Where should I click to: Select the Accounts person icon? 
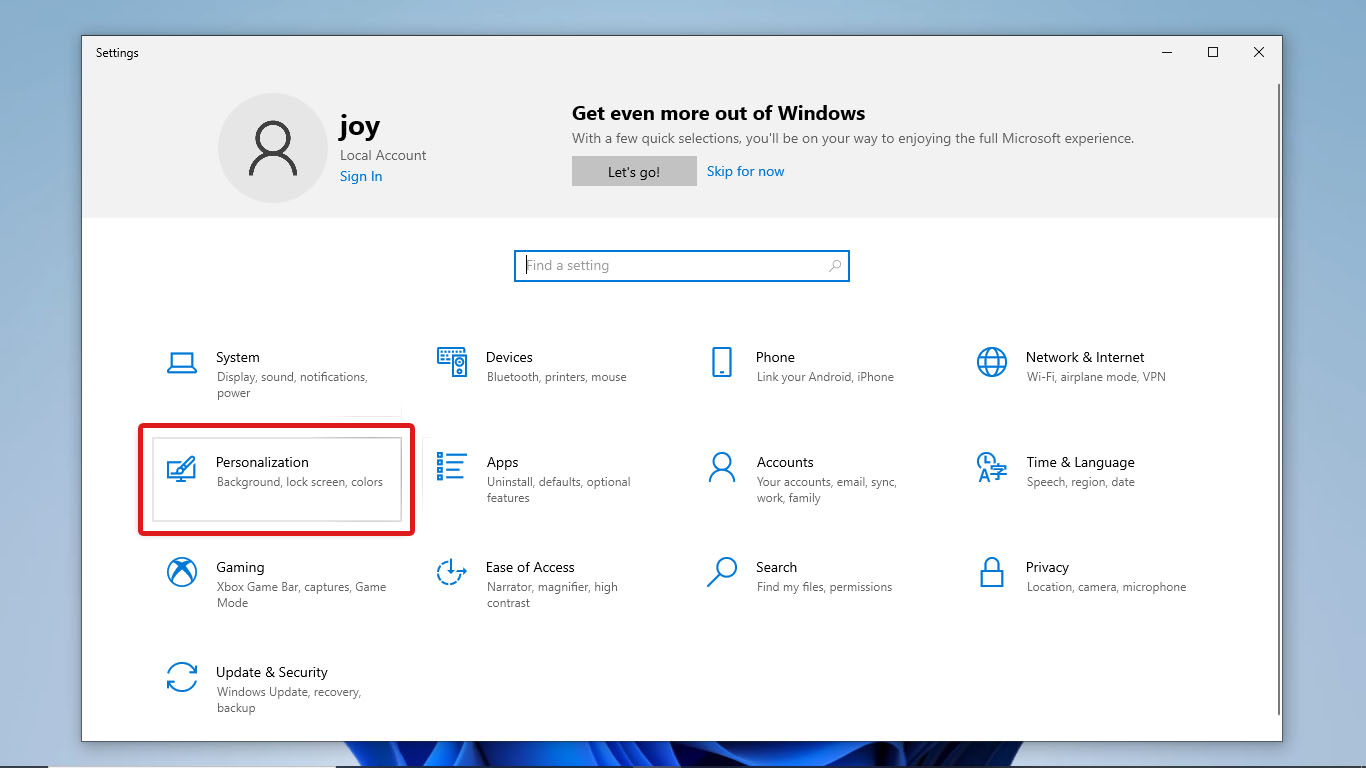pyautogui.click(x=722, y=467)
